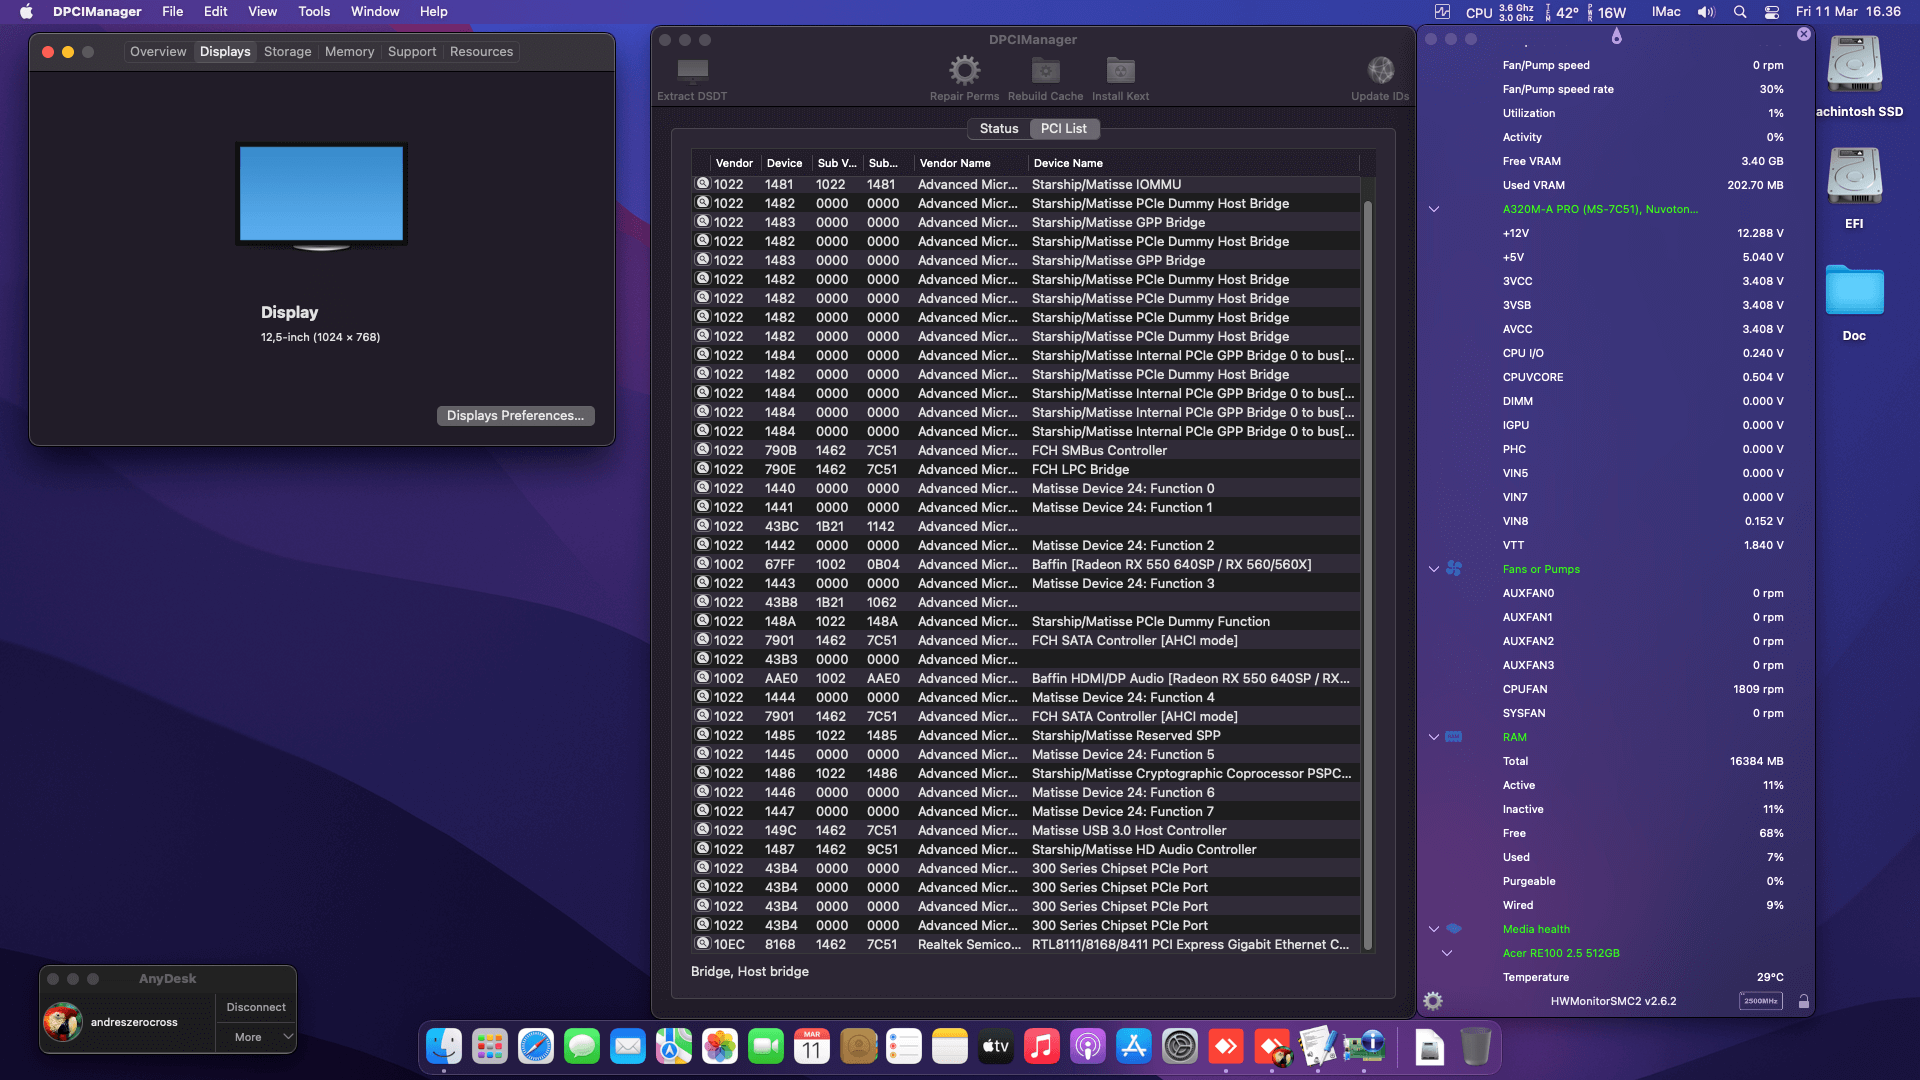Click the Update IDs globe icon
Viewport: 1920px width, 1080px height.
1380,70
